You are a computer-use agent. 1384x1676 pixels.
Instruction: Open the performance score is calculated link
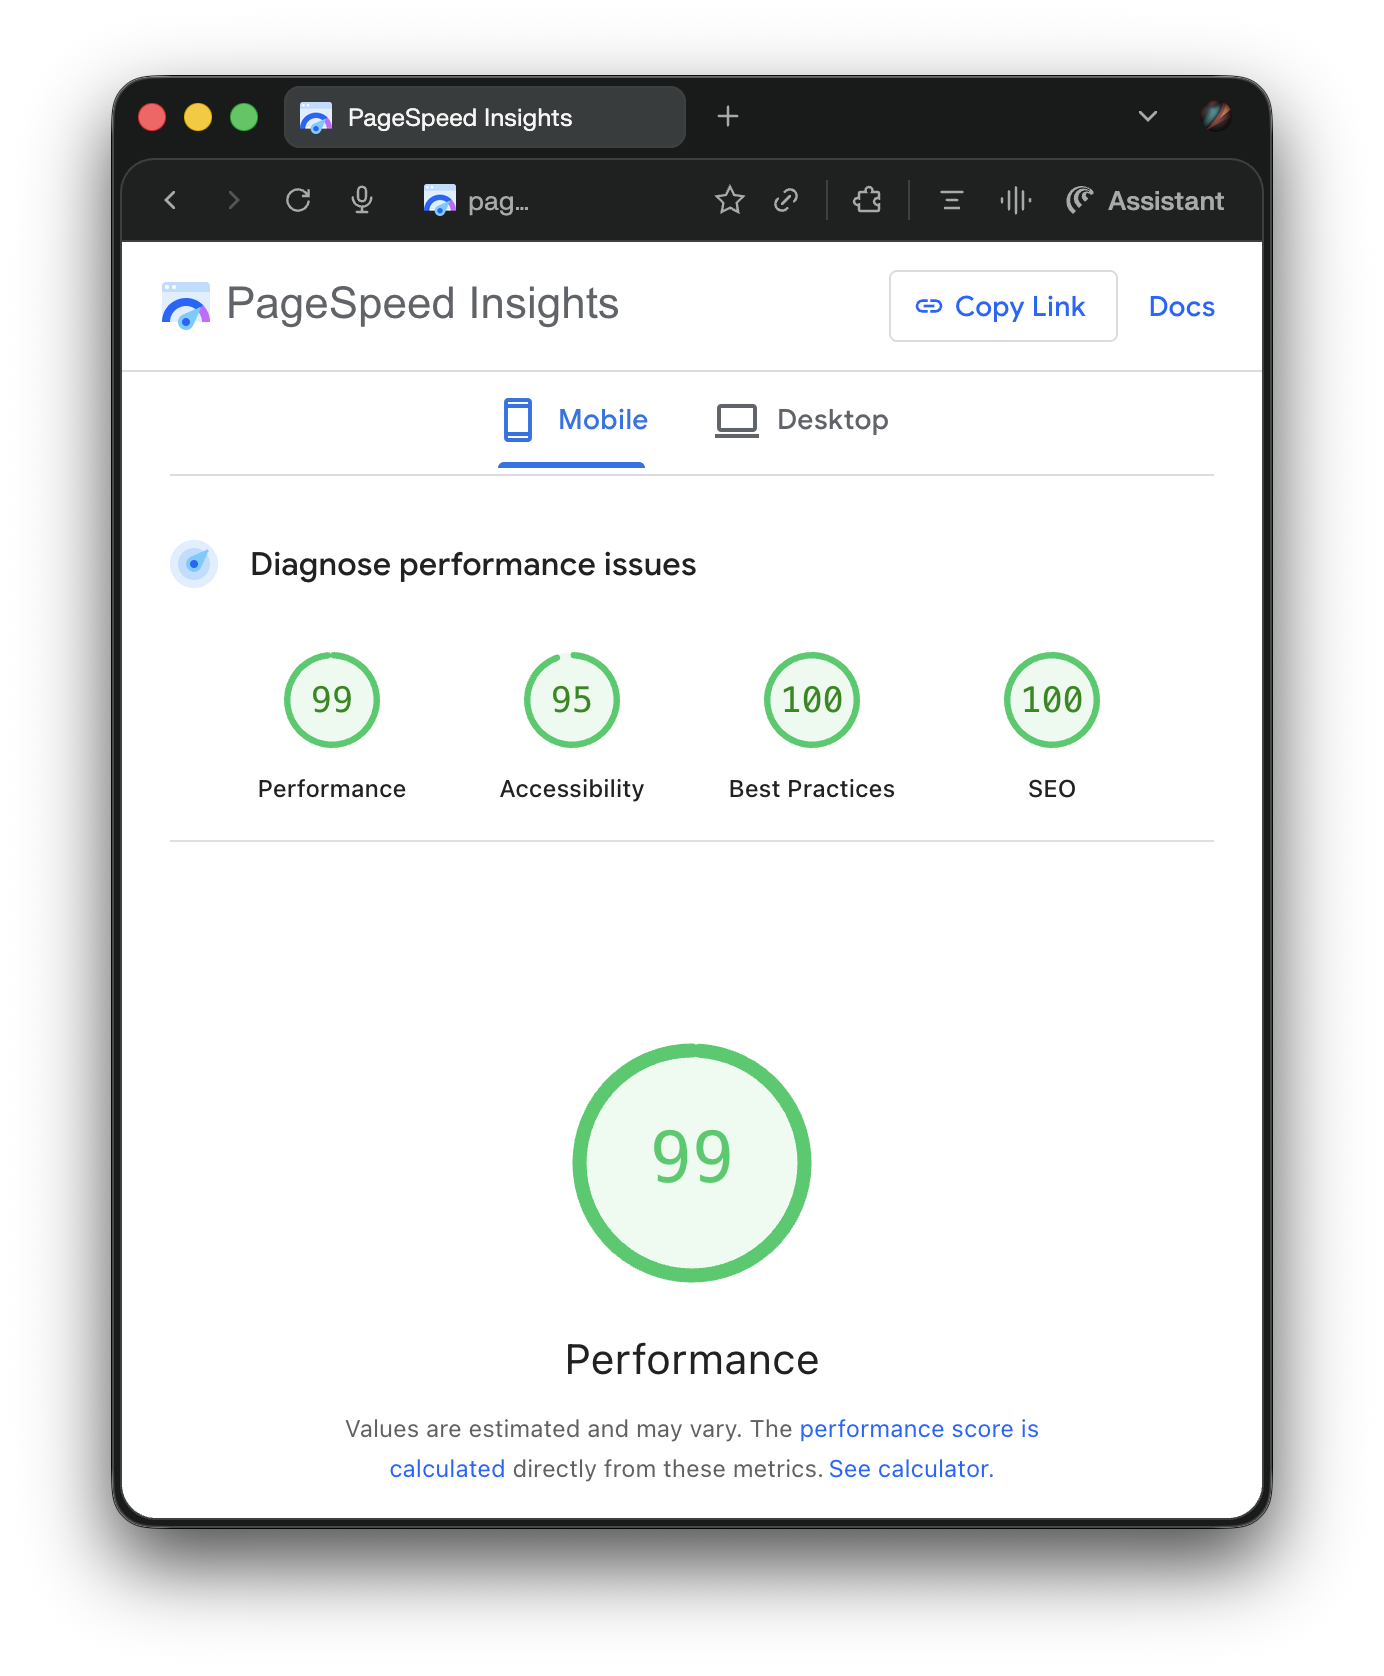pyautogui.click(x=919, y=1429)
